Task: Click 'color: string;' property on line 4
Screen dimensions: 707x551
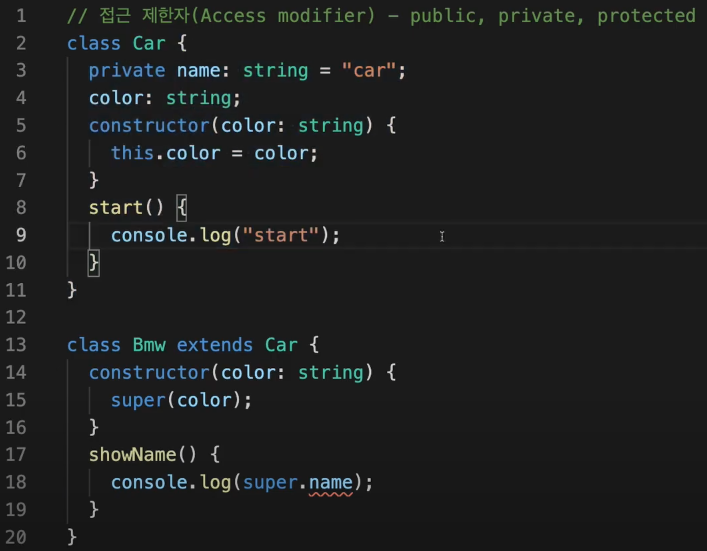Action: pos(165,98)
